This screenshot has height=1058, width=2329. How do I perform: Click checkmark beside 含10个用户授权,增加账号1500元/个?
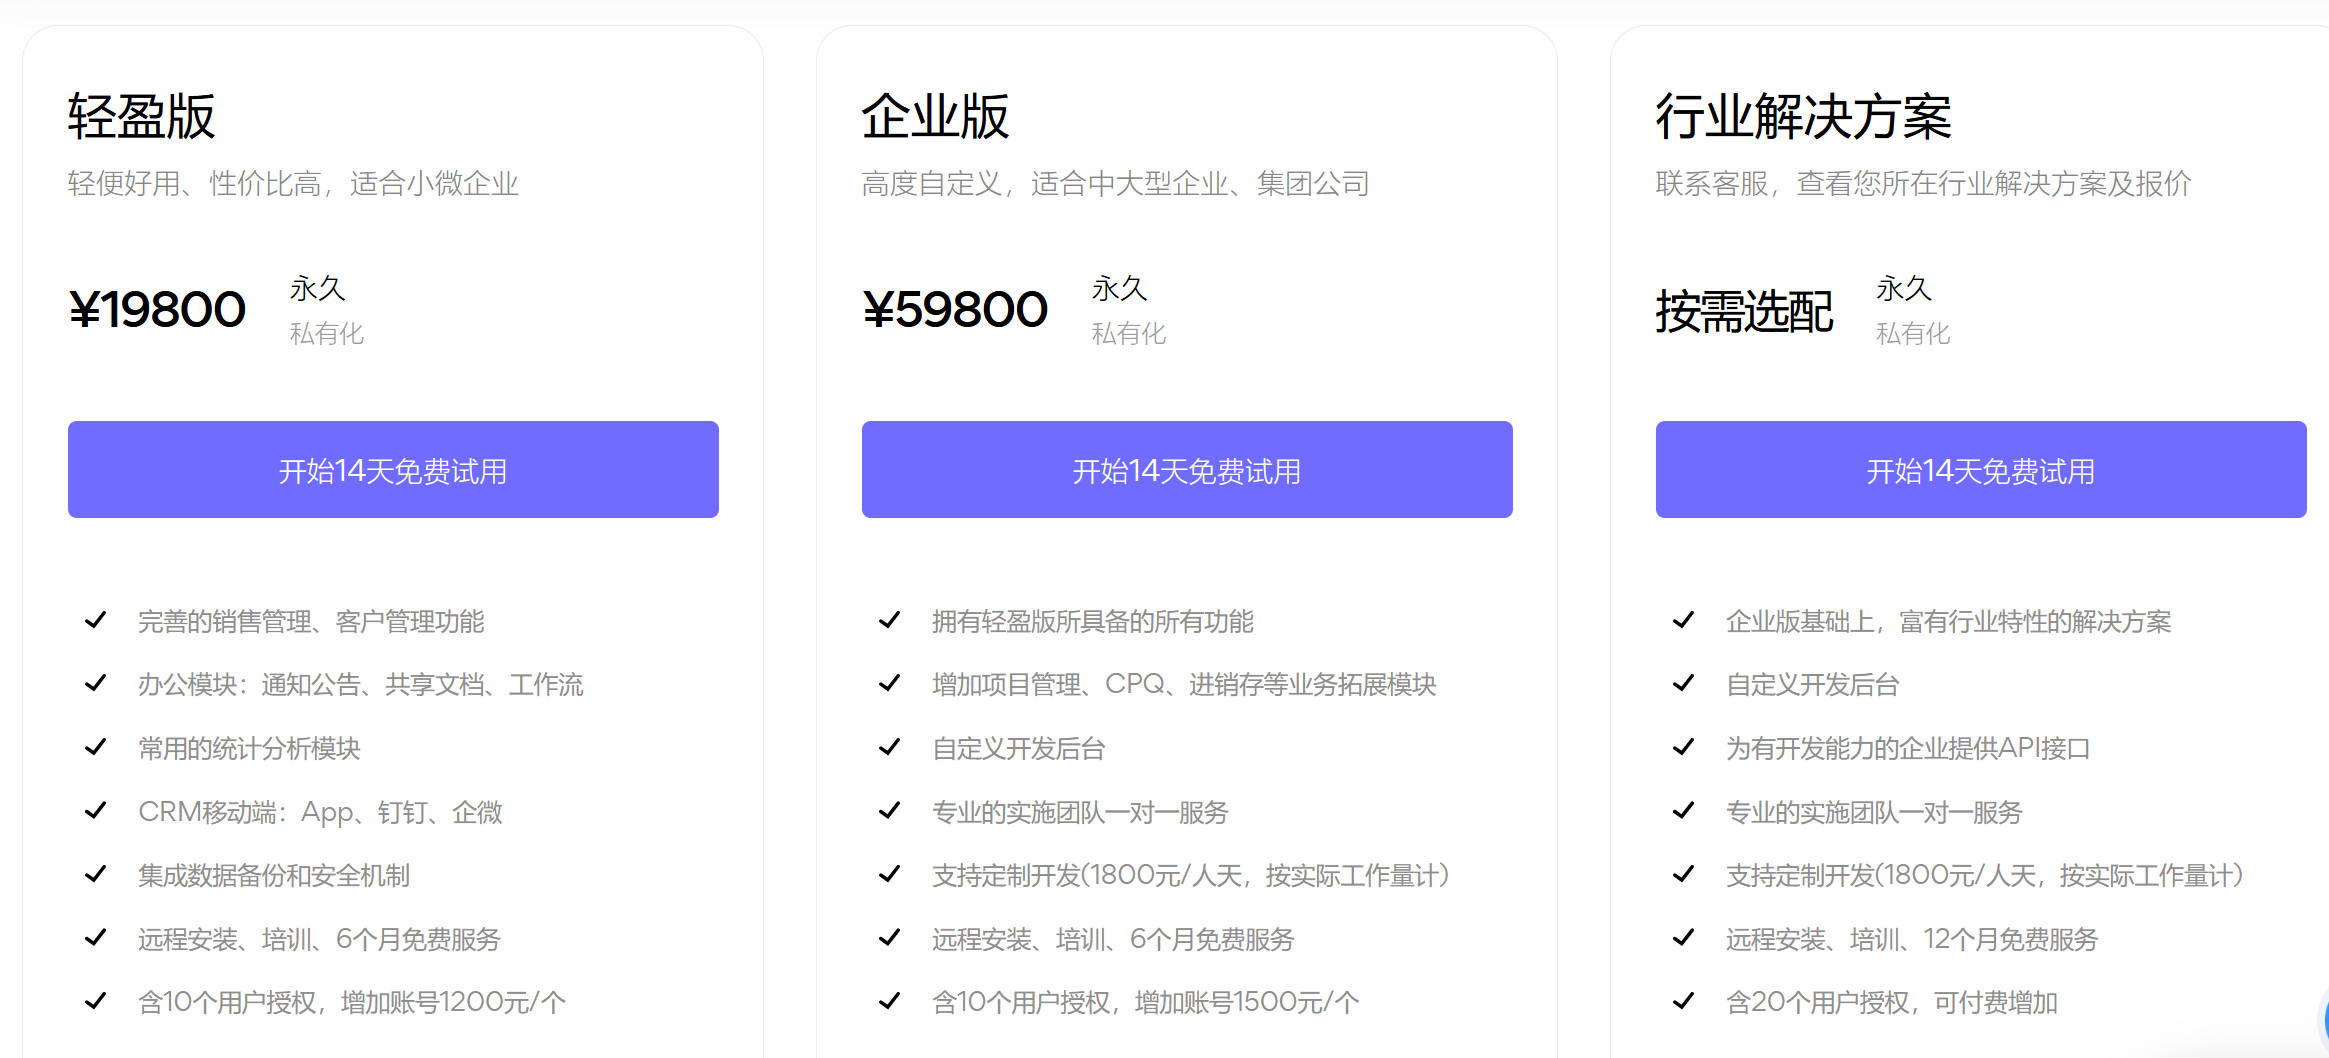click(890, 1001)
